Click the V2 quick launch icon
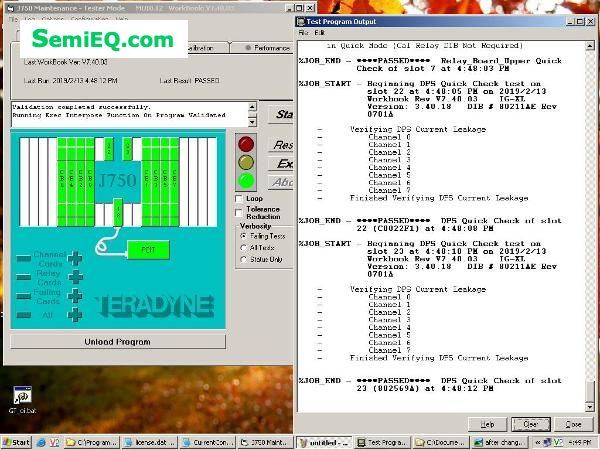600x450 pixels. tap(54, 443)
